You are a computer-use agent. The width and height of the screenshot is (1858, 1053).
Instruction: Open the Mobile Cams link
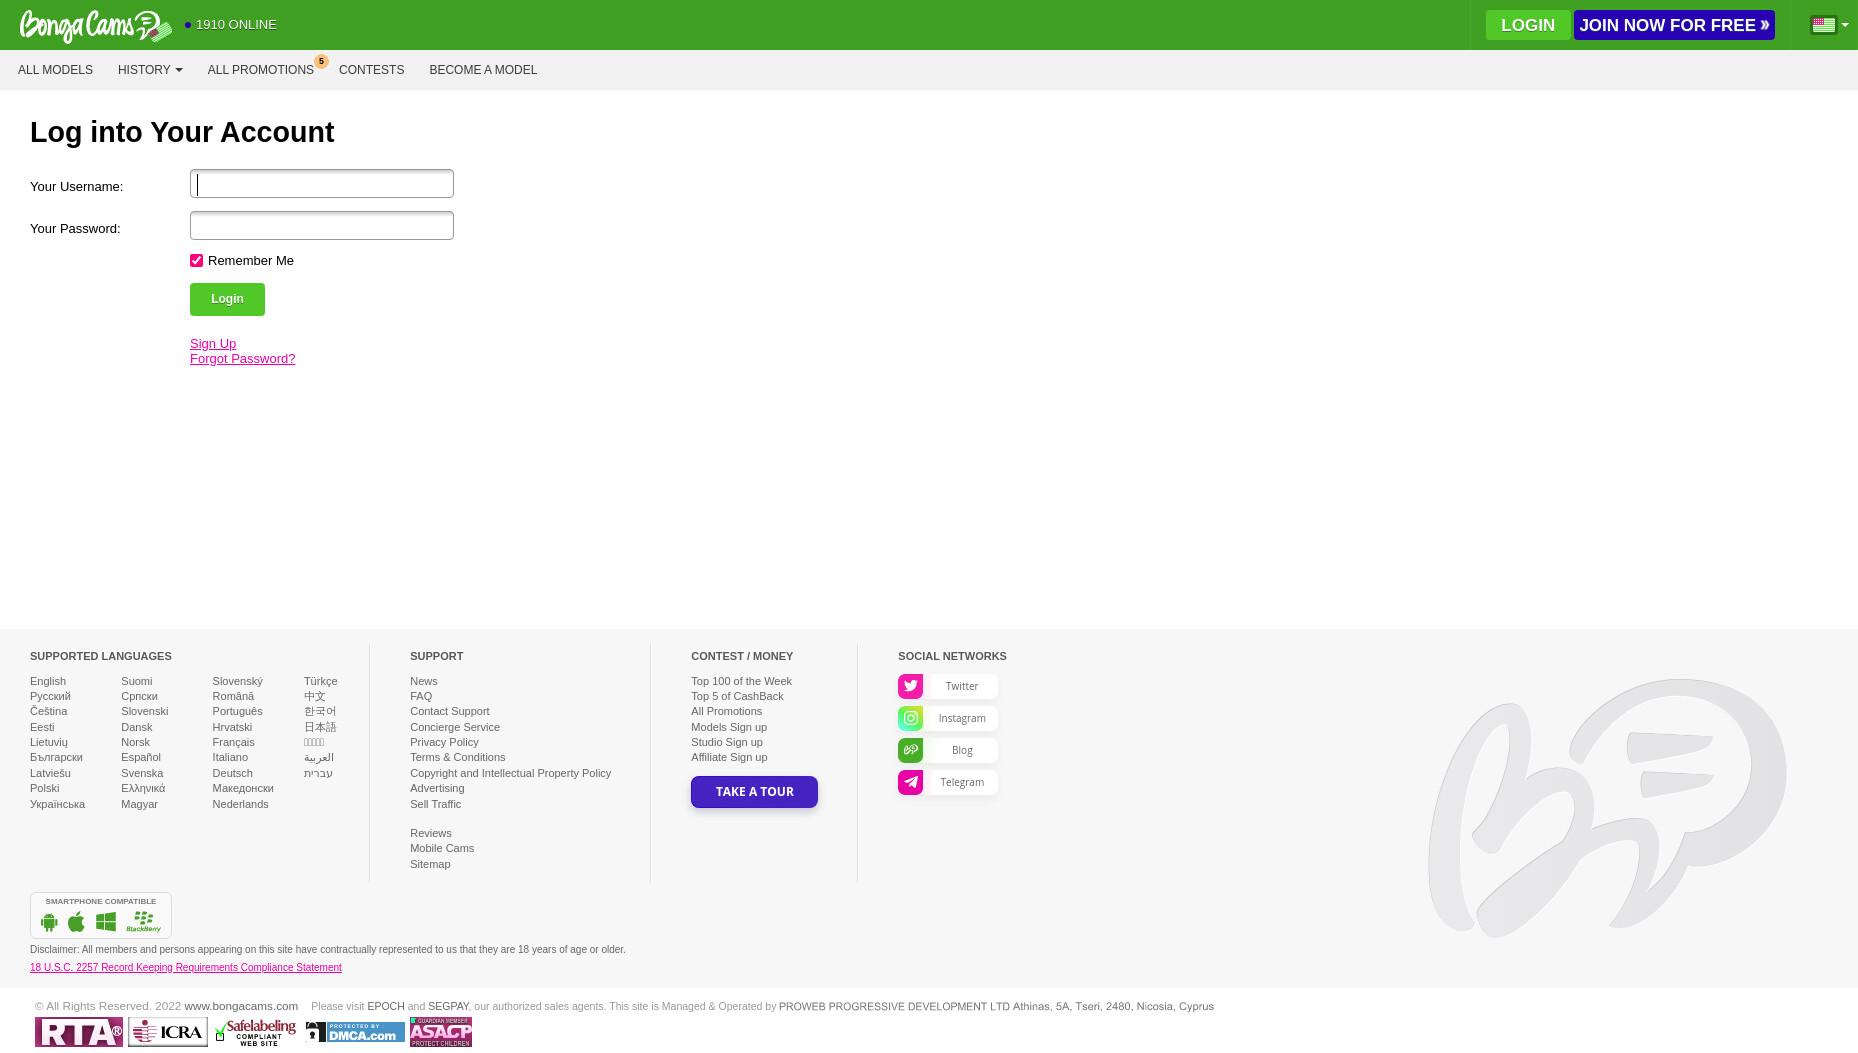[x=442, y=848]
